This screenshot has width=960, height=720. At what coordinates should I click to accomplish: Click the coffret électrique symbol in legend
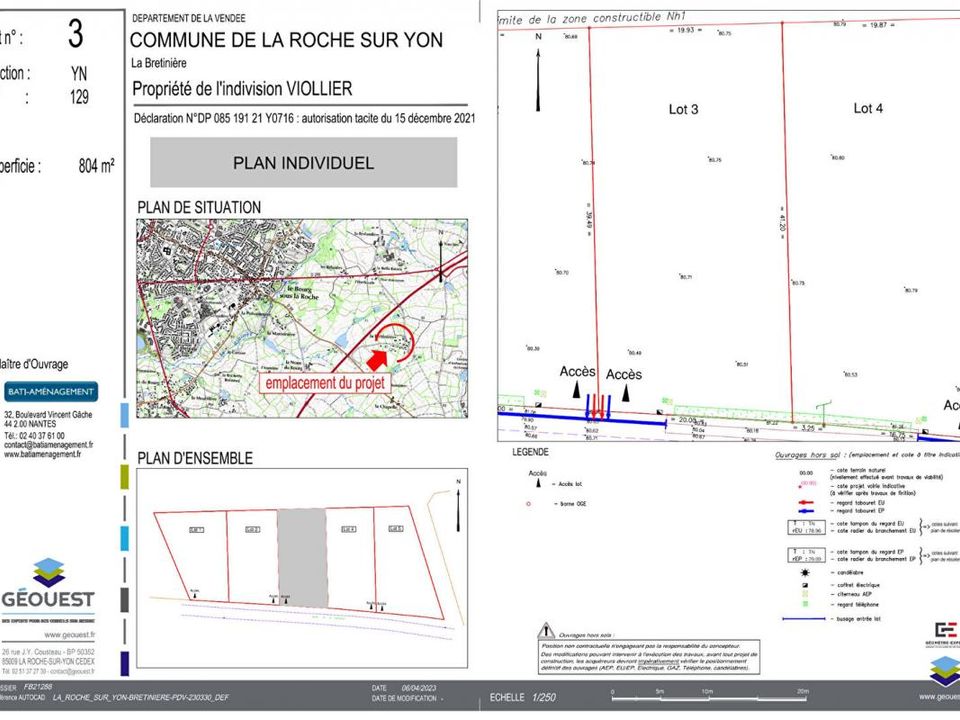(805, 585)
